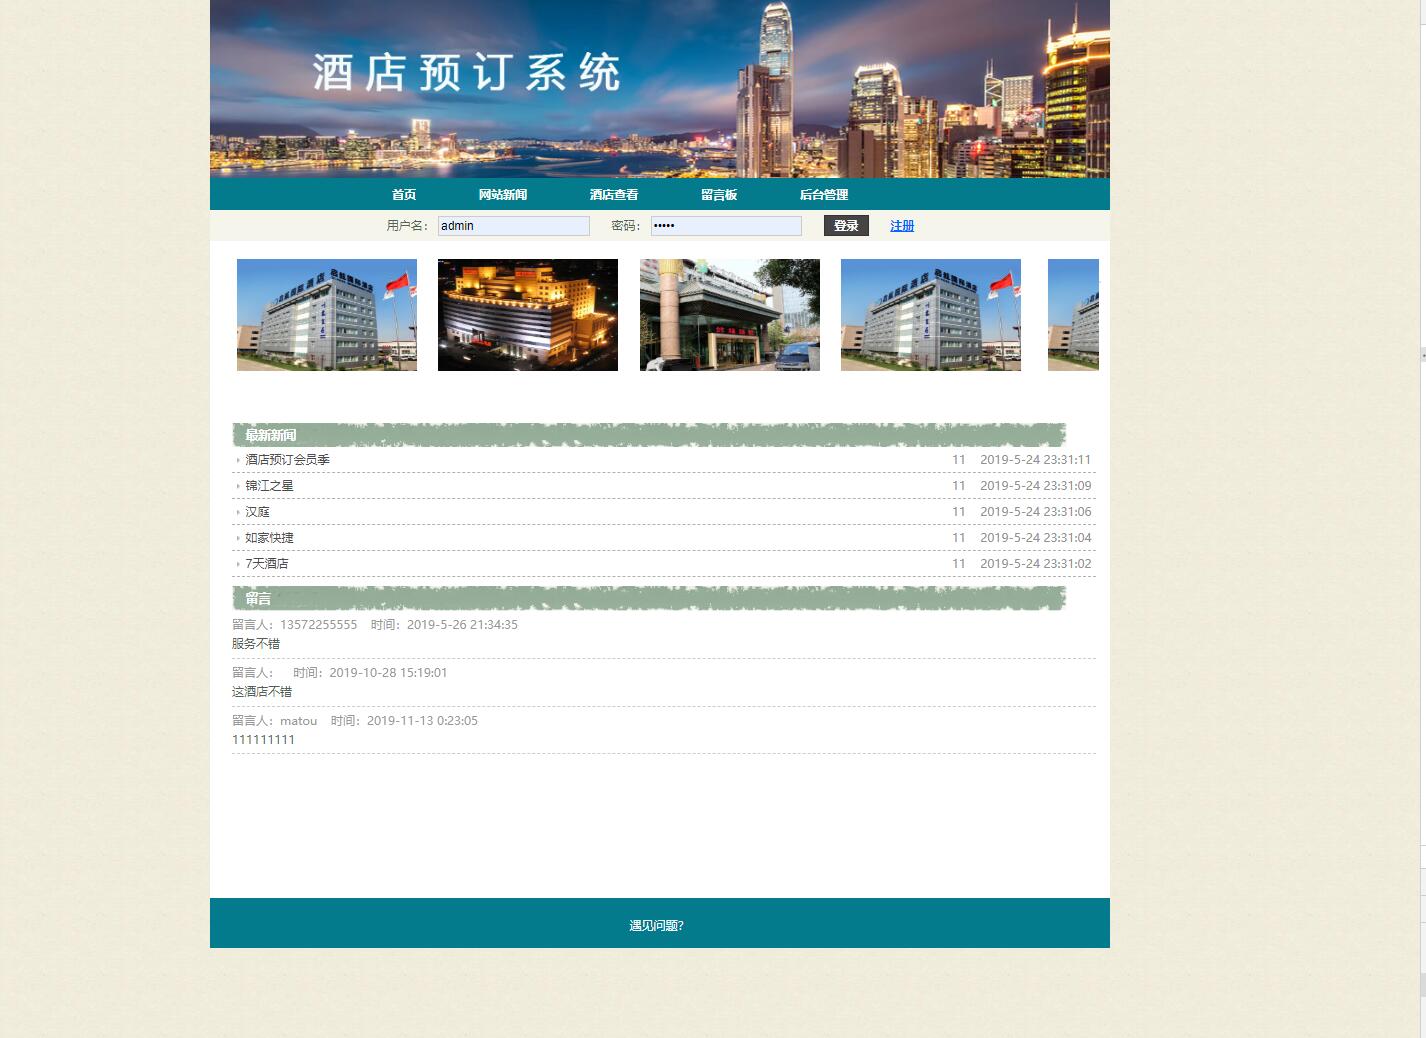Select the password input field
This screenshot has height=1038, width=1426.
(x=726, y=225)
